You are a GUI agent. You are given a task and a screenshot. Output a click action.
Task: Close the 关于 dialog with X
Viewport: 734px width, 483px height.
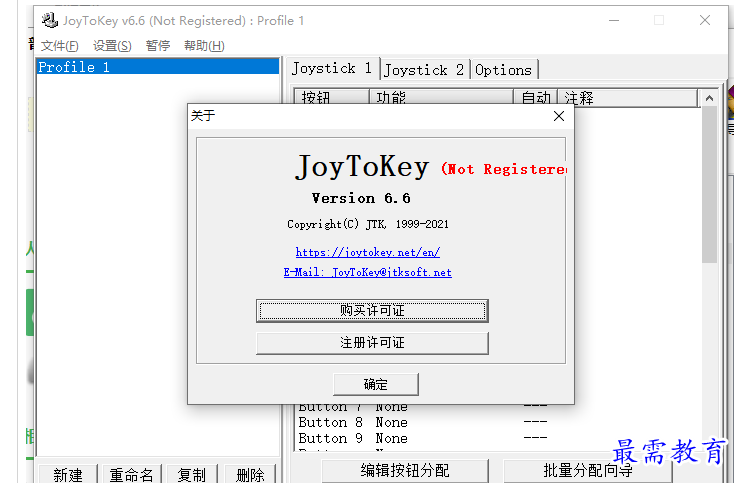tap(559, 116)
